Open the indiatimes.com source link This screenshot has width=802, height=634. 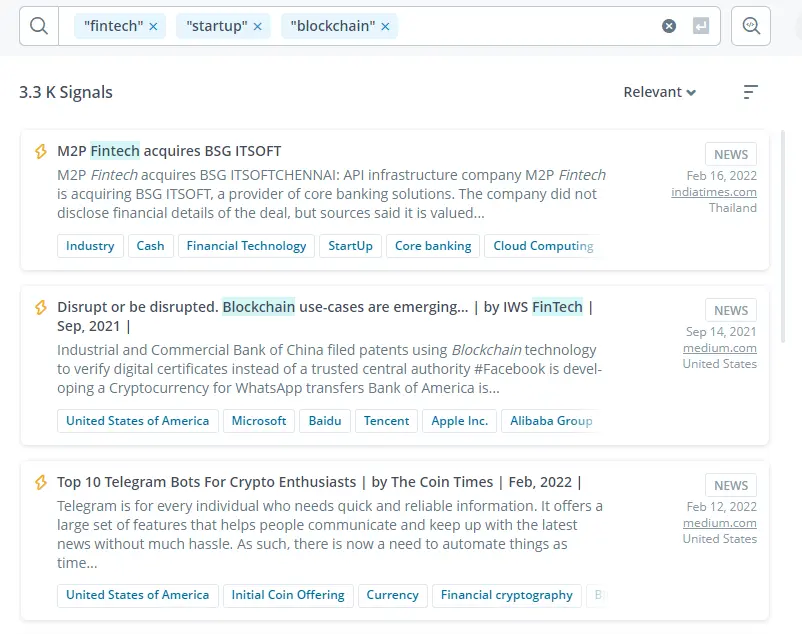click(714, 192)
